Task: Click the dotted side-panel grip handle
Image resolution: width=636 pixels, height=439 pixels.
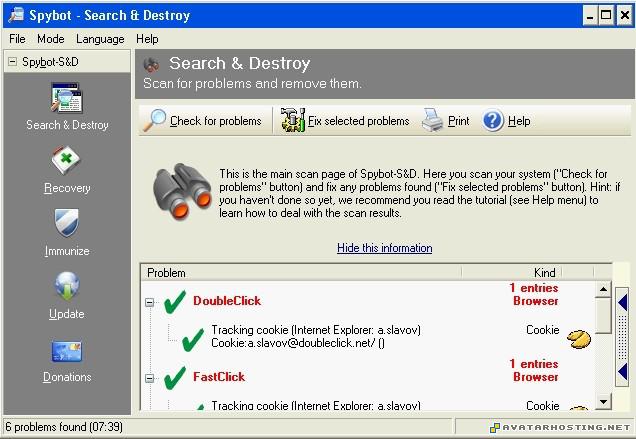Action: tap(623, 338)
